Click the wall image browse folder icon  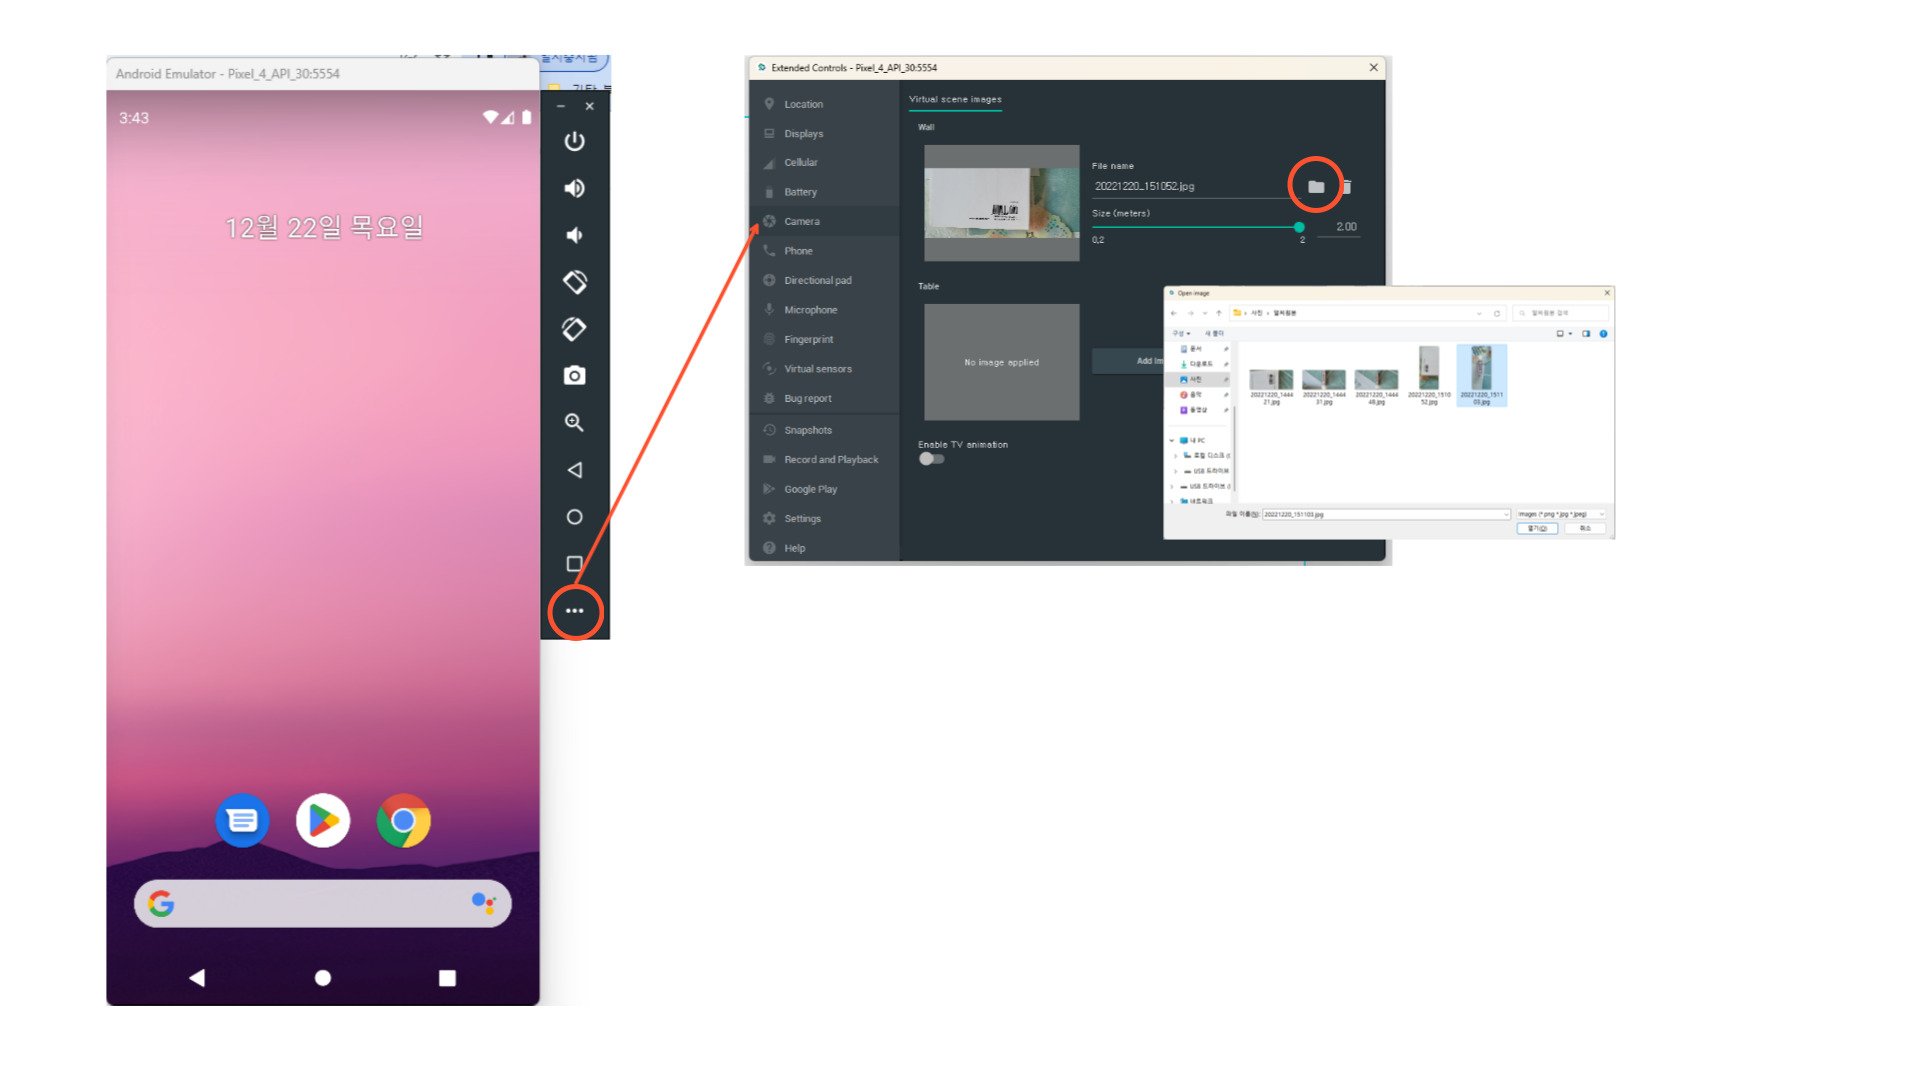(x=1316, y=187)
